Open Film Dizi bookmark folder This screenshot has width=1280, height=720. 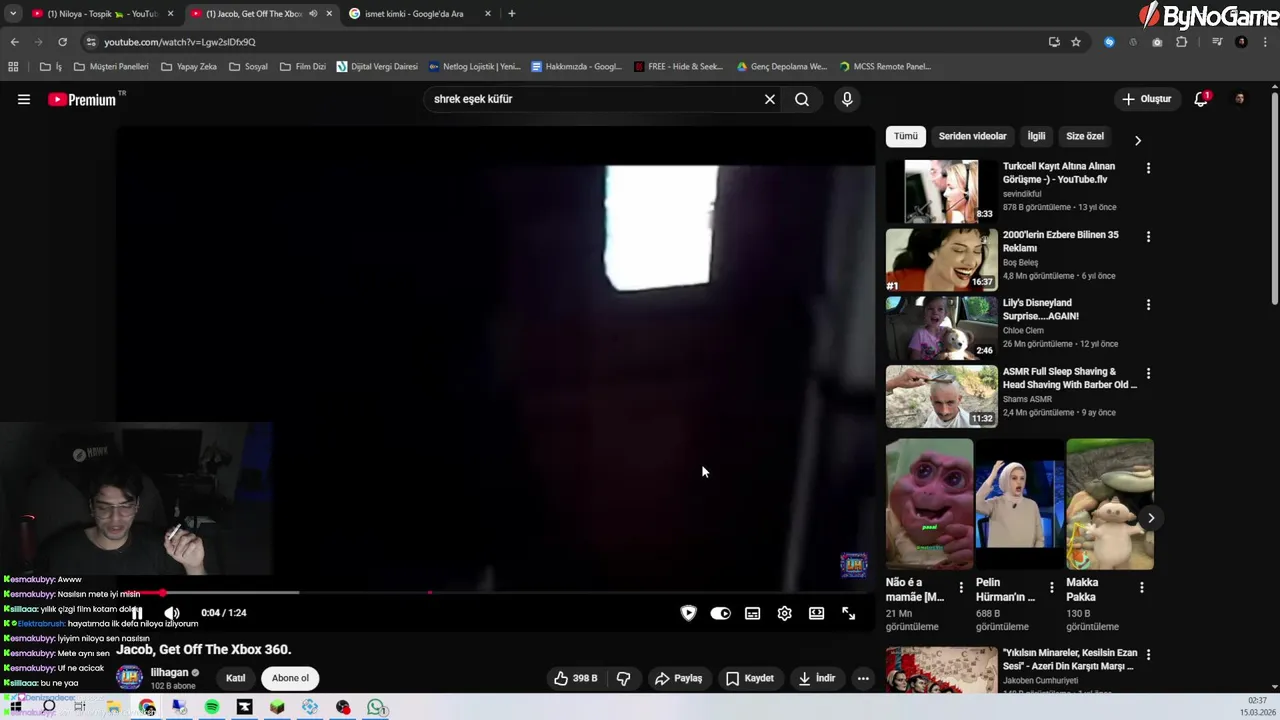click(x=303, y=67)
